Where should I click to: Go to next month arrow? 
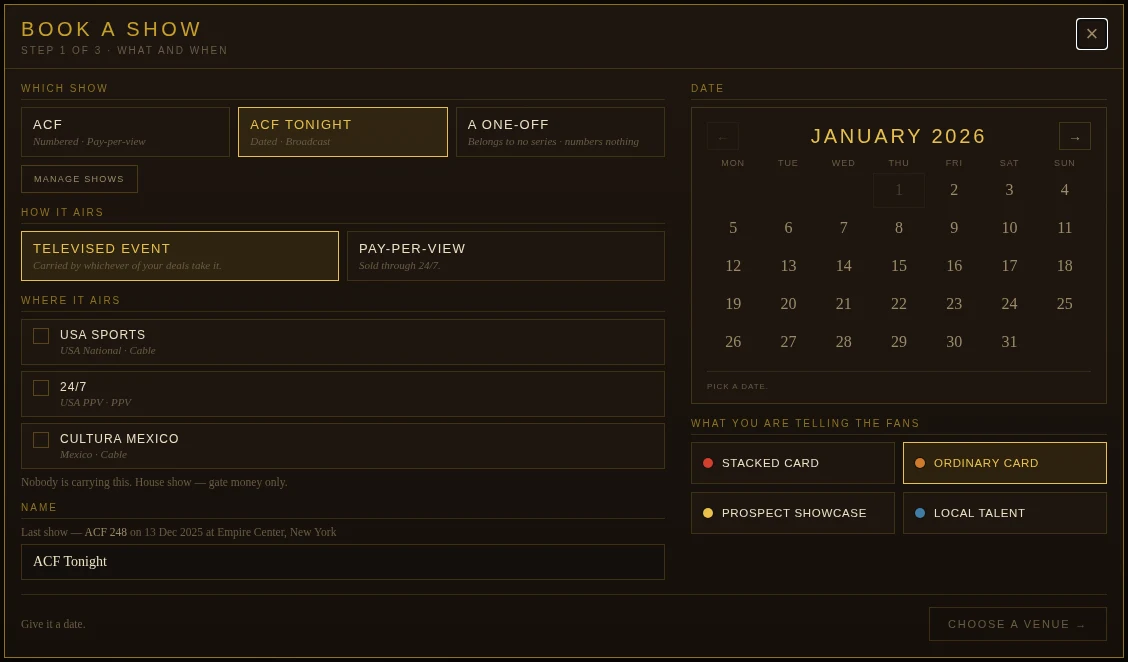[x=1074, y=136]
